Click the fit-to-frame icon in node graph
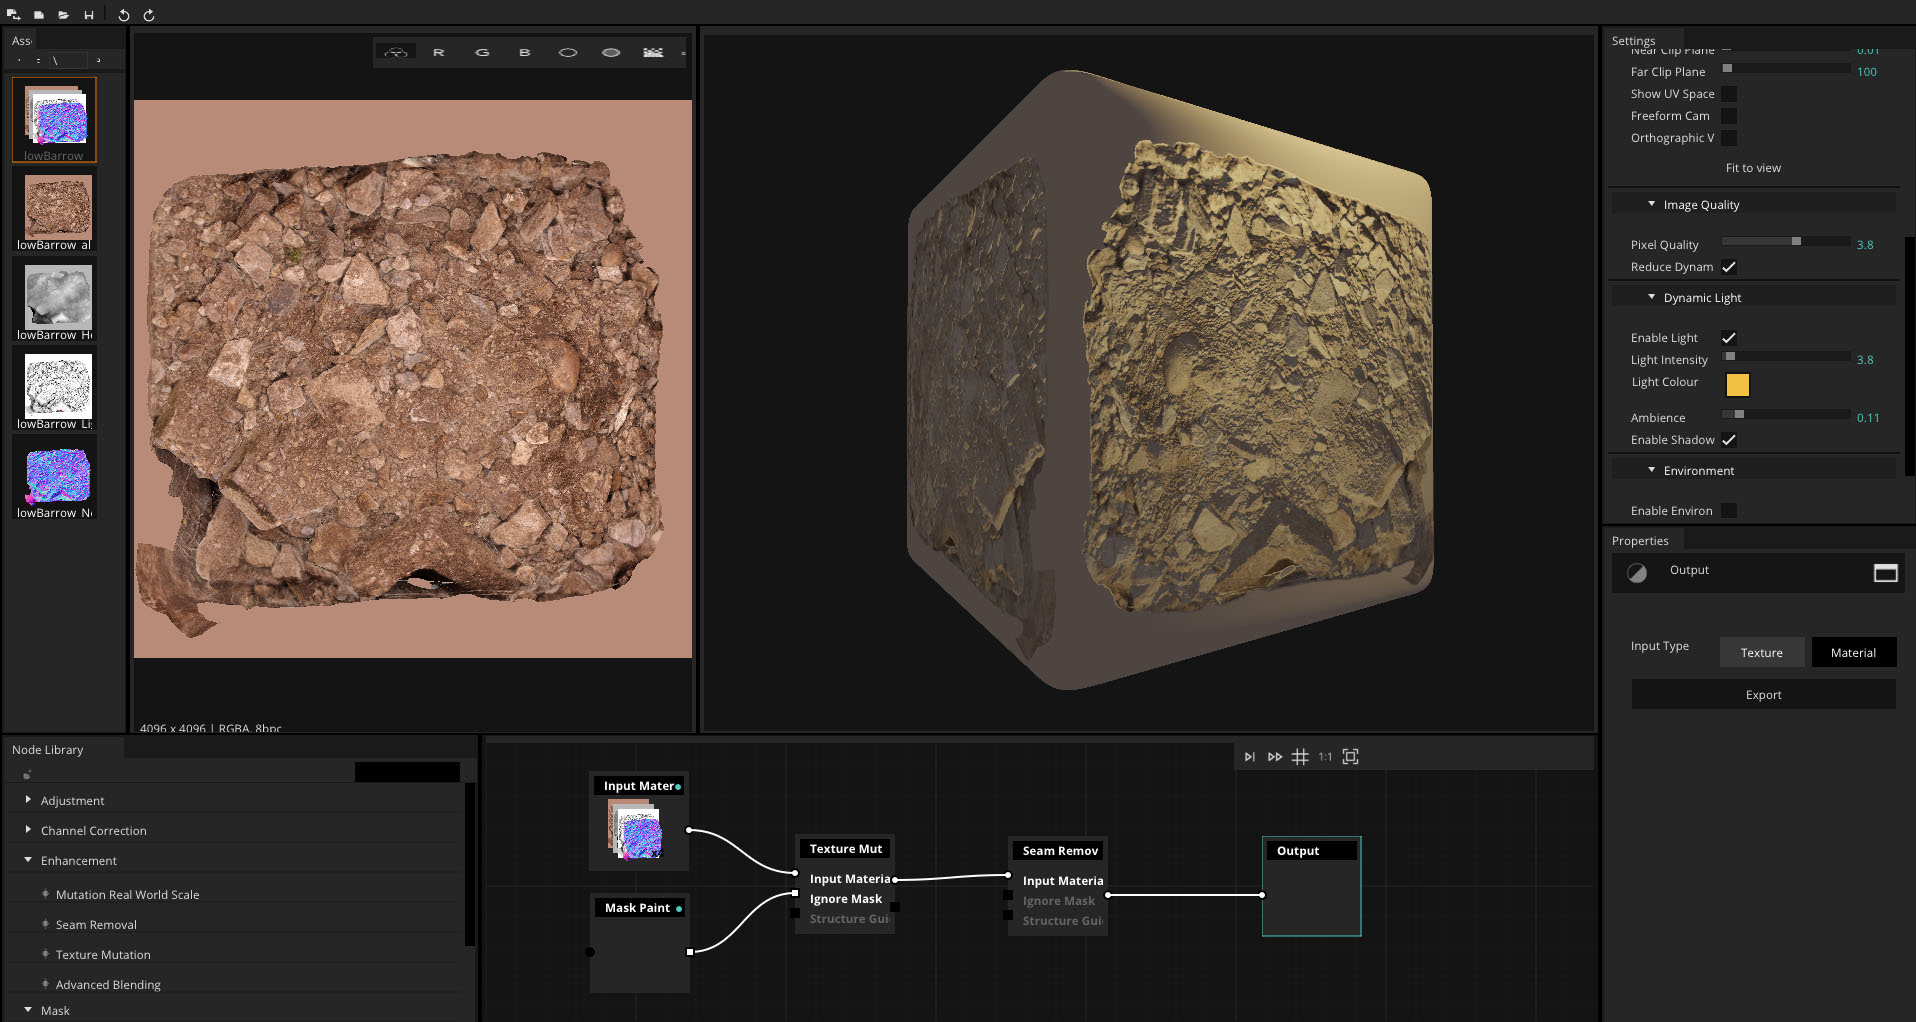 [1350, 757]
